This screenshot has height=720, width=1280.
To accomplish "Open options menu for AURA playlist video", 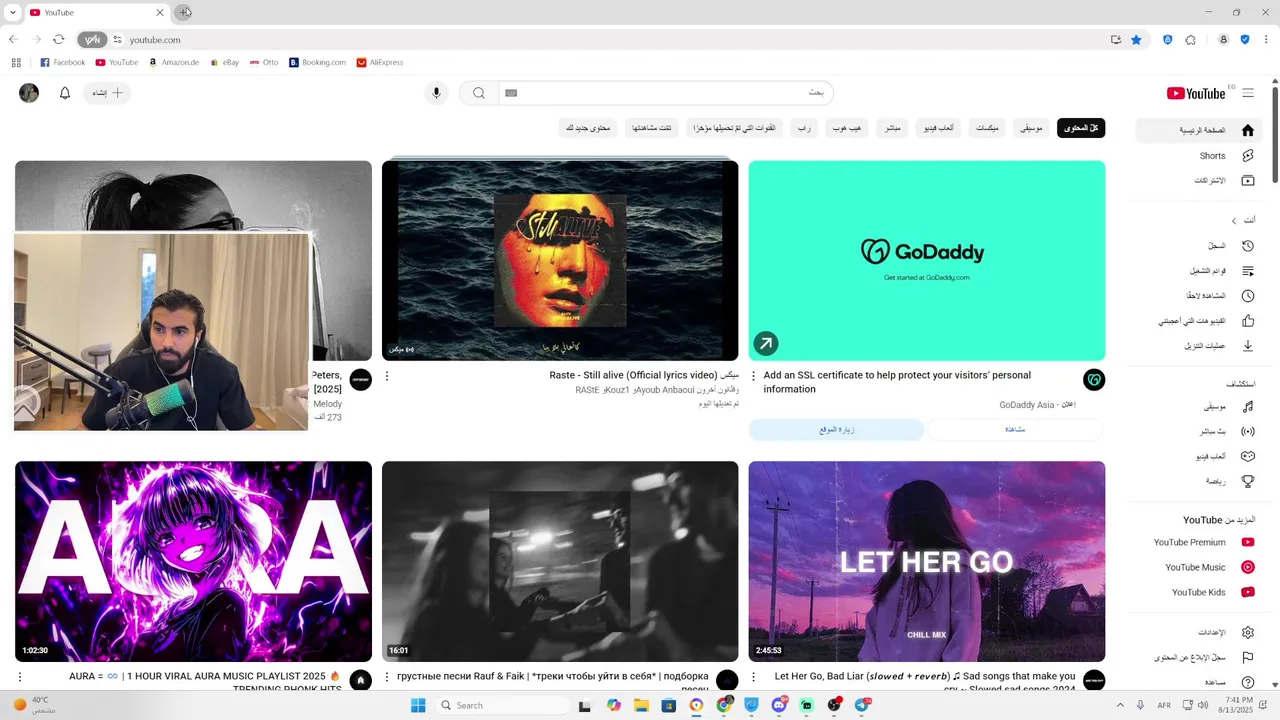I will [20, 677].
